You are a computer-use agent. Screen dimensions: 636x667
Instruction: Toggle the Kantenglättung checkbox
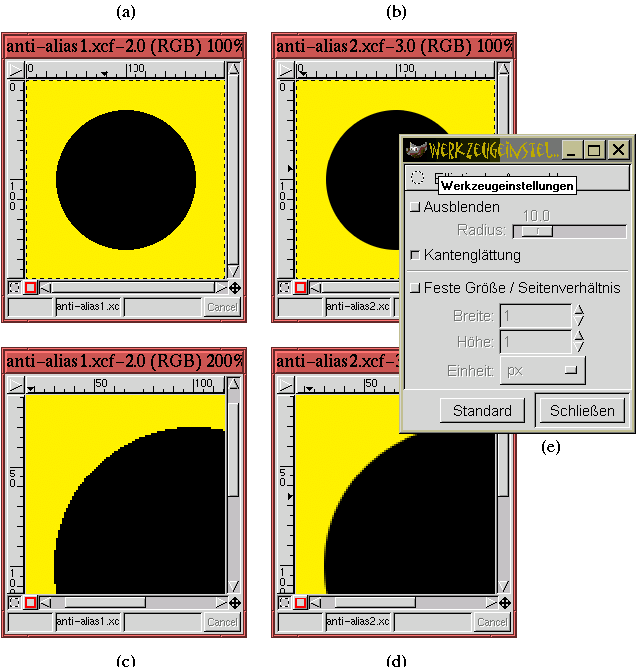click(x=416, y=255)
